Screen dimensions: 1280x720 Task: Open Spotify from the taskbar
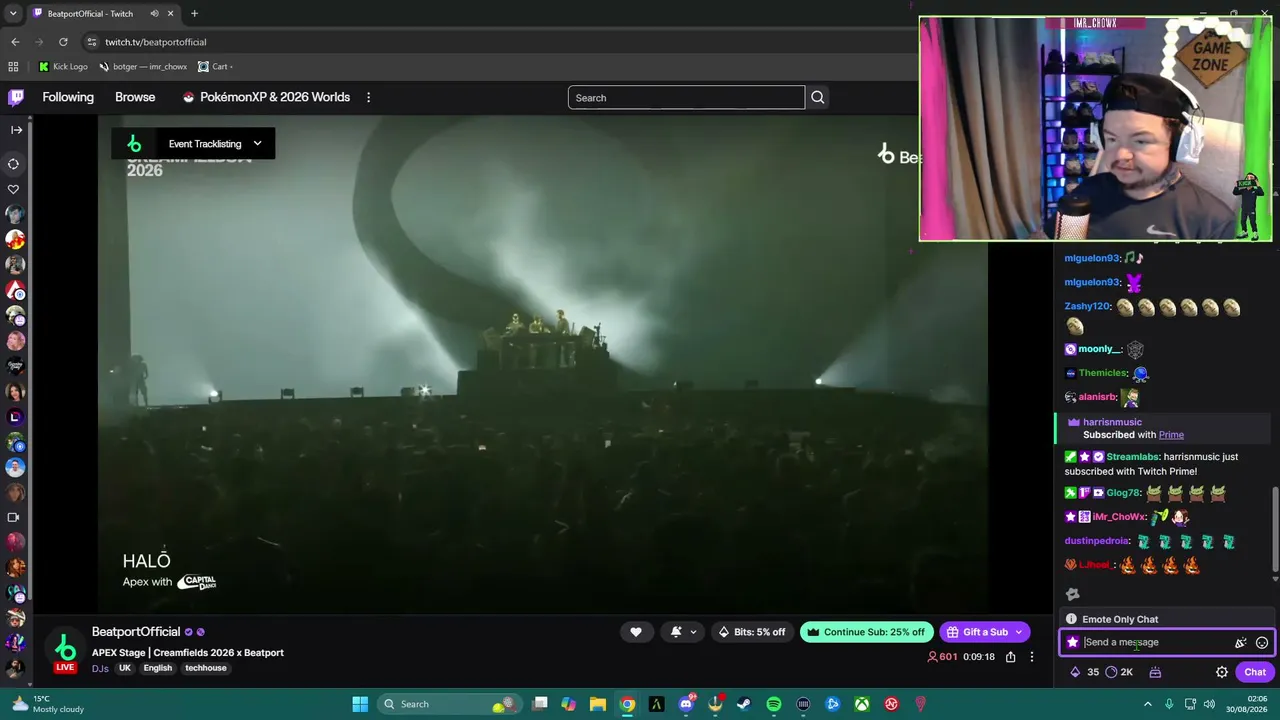coord(774,704)
